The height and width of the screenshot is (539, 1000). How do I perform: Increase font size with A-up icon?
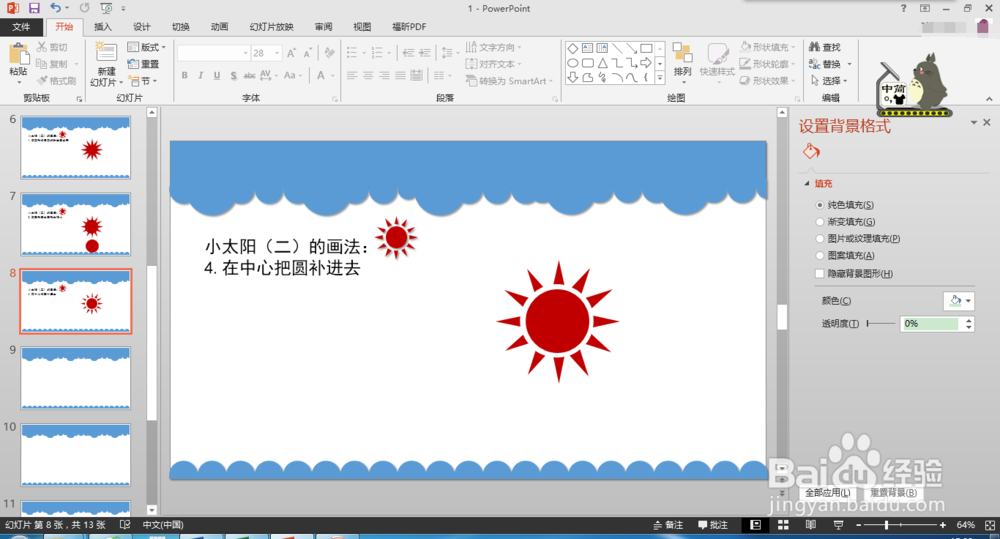(291, 53)
